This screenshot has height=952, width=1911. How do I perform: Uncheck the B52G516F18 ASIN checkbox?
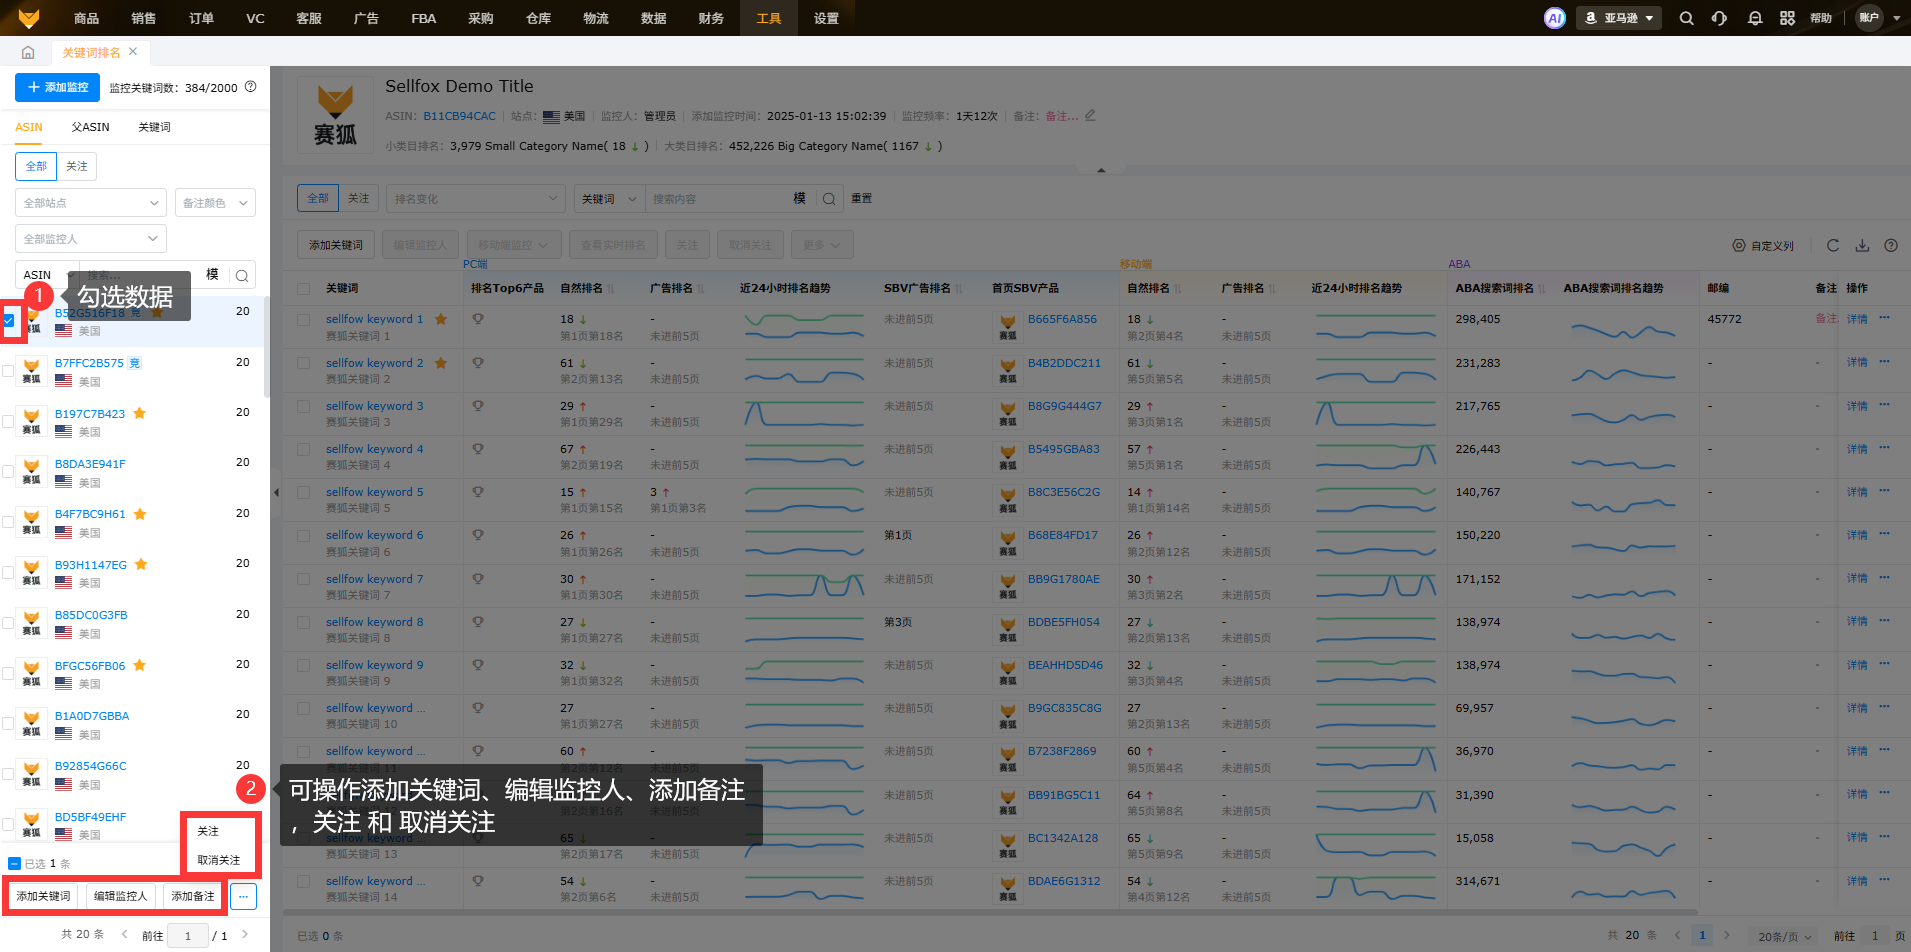click(9, 320)
